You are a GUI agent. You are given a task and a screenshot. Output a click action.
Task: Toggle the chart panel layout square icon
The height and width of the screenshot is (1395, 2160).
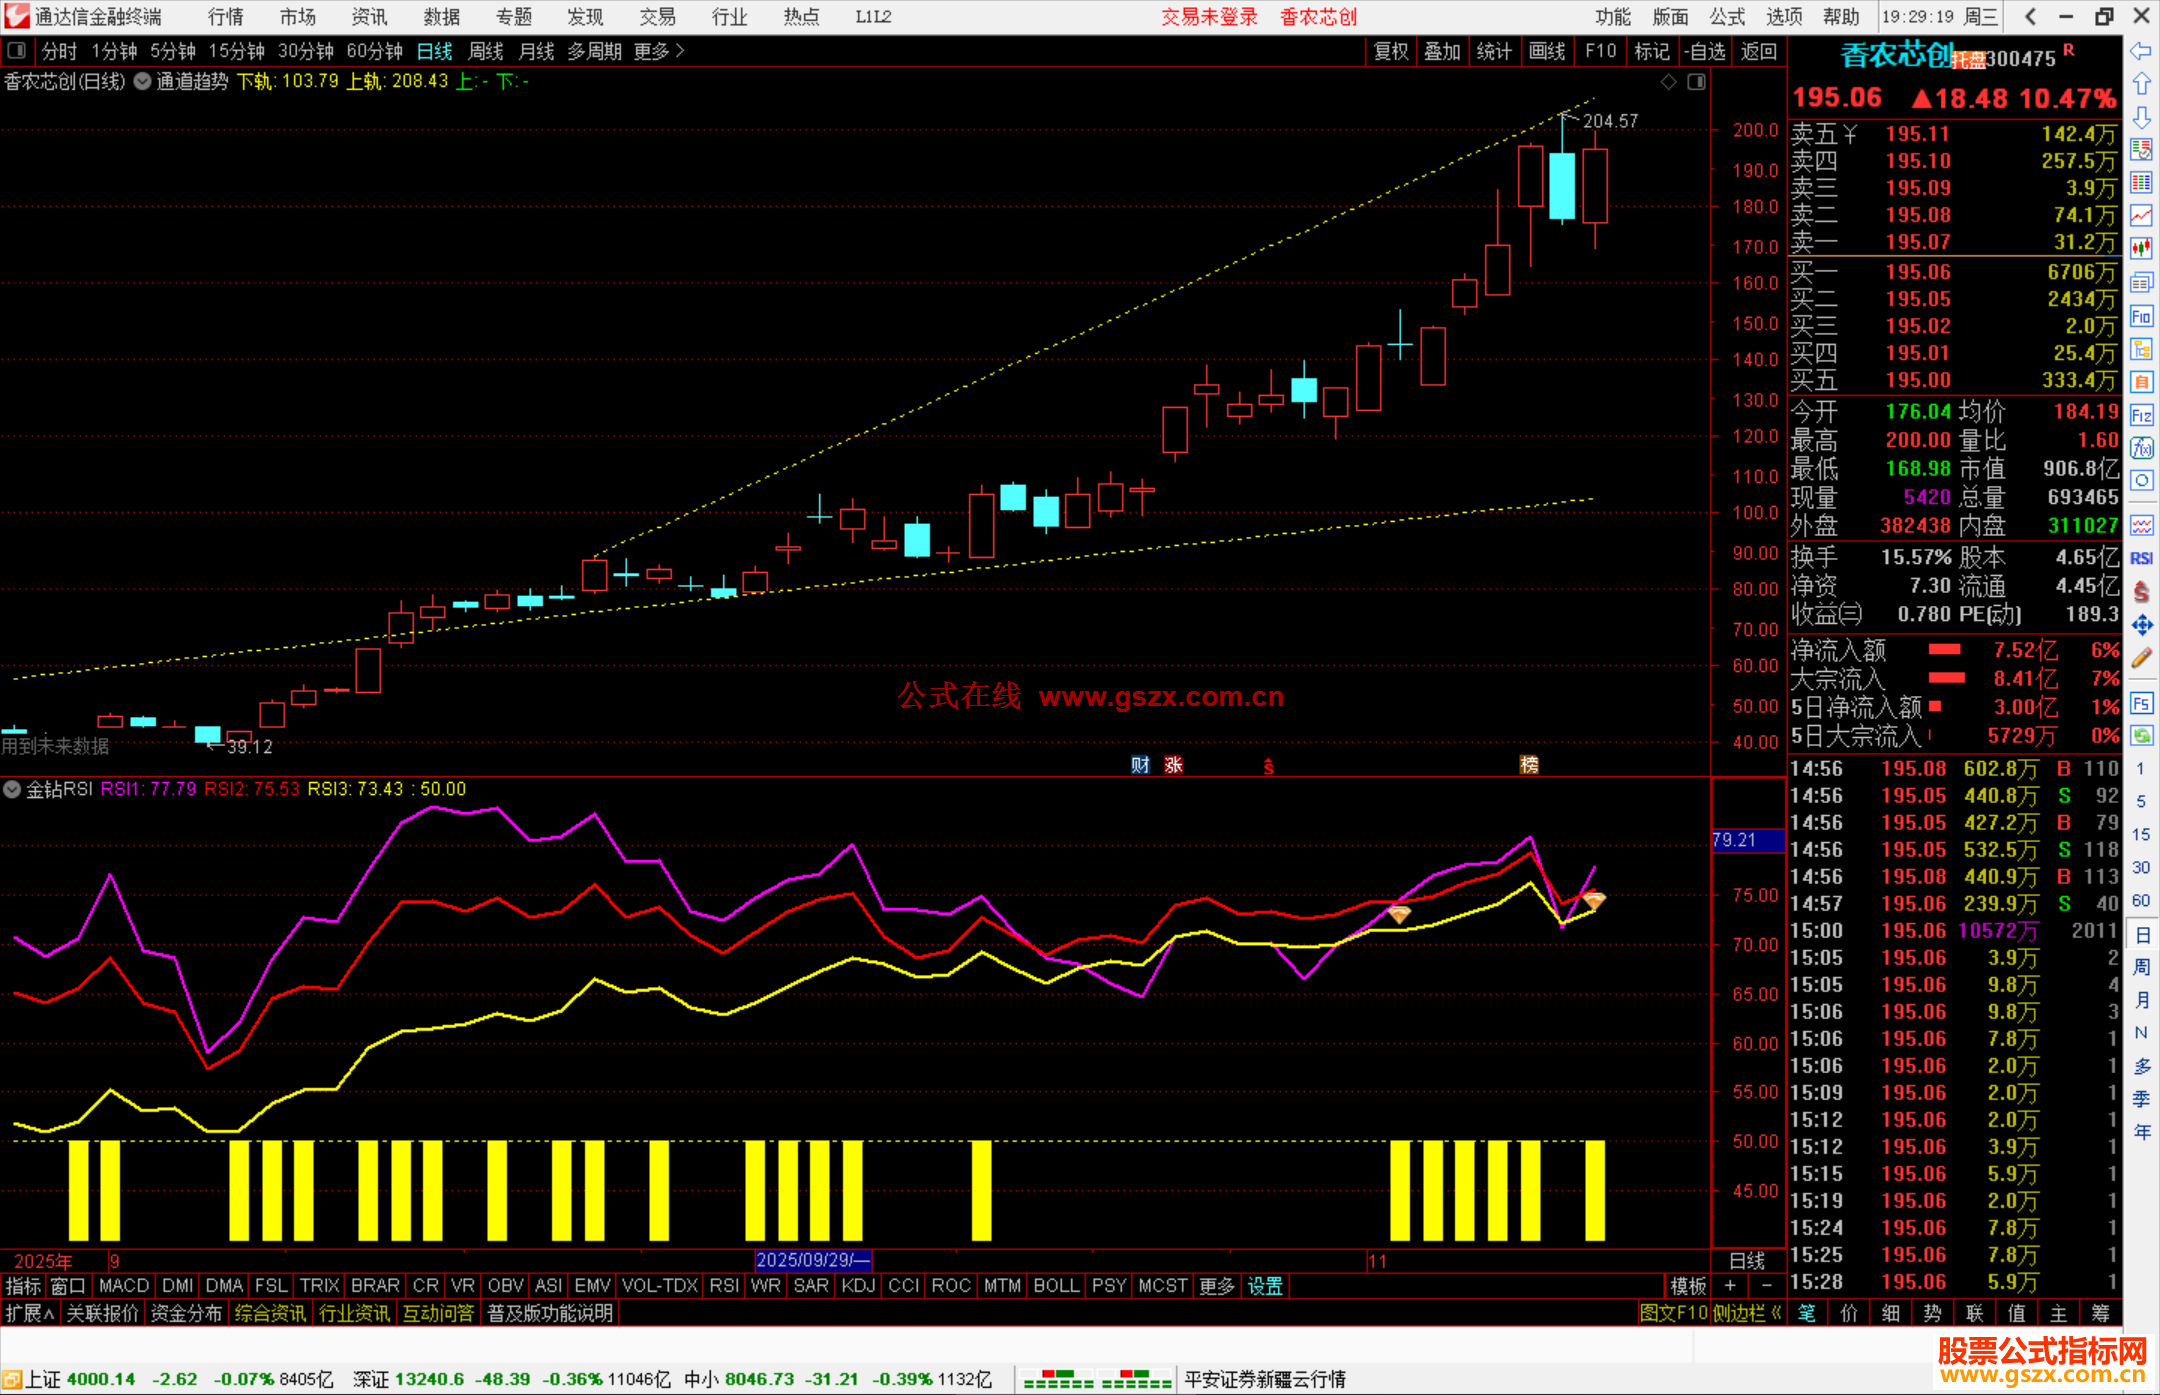click(1696, 82)
